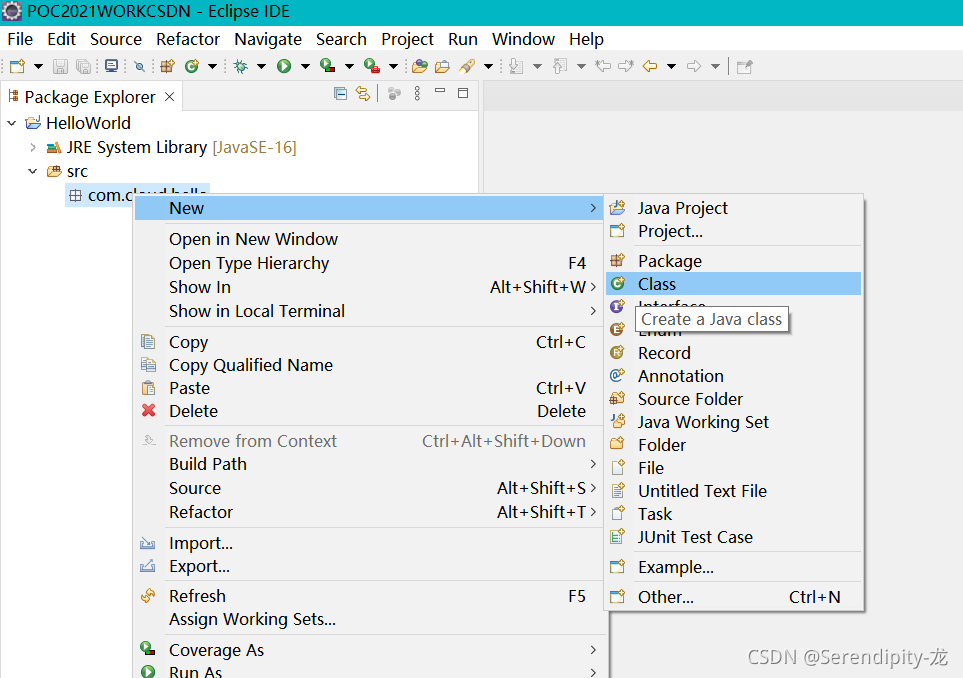This screenshot has width=963, height=678.
Task: Click Refresh in context menu
Action: 368,596
